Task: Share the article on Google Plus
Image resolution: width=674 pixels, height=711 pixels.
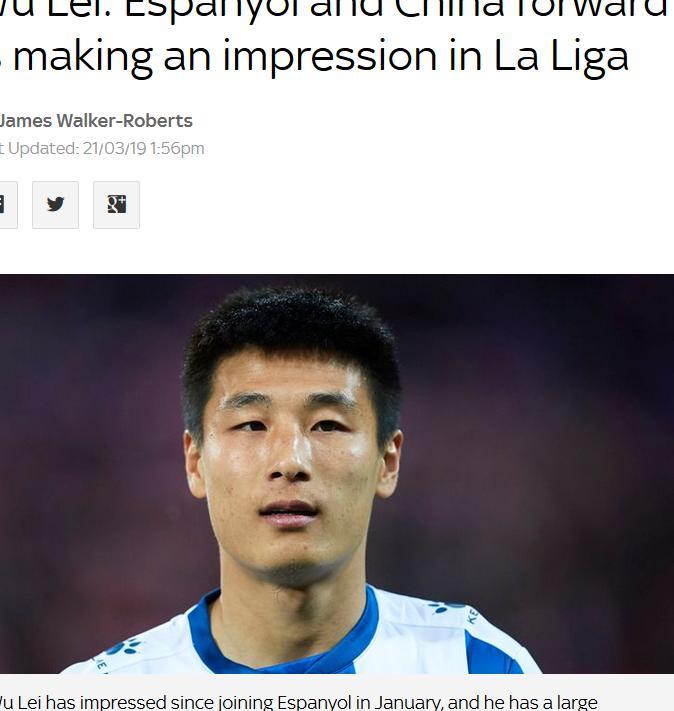Action: (x=117, y=205)
